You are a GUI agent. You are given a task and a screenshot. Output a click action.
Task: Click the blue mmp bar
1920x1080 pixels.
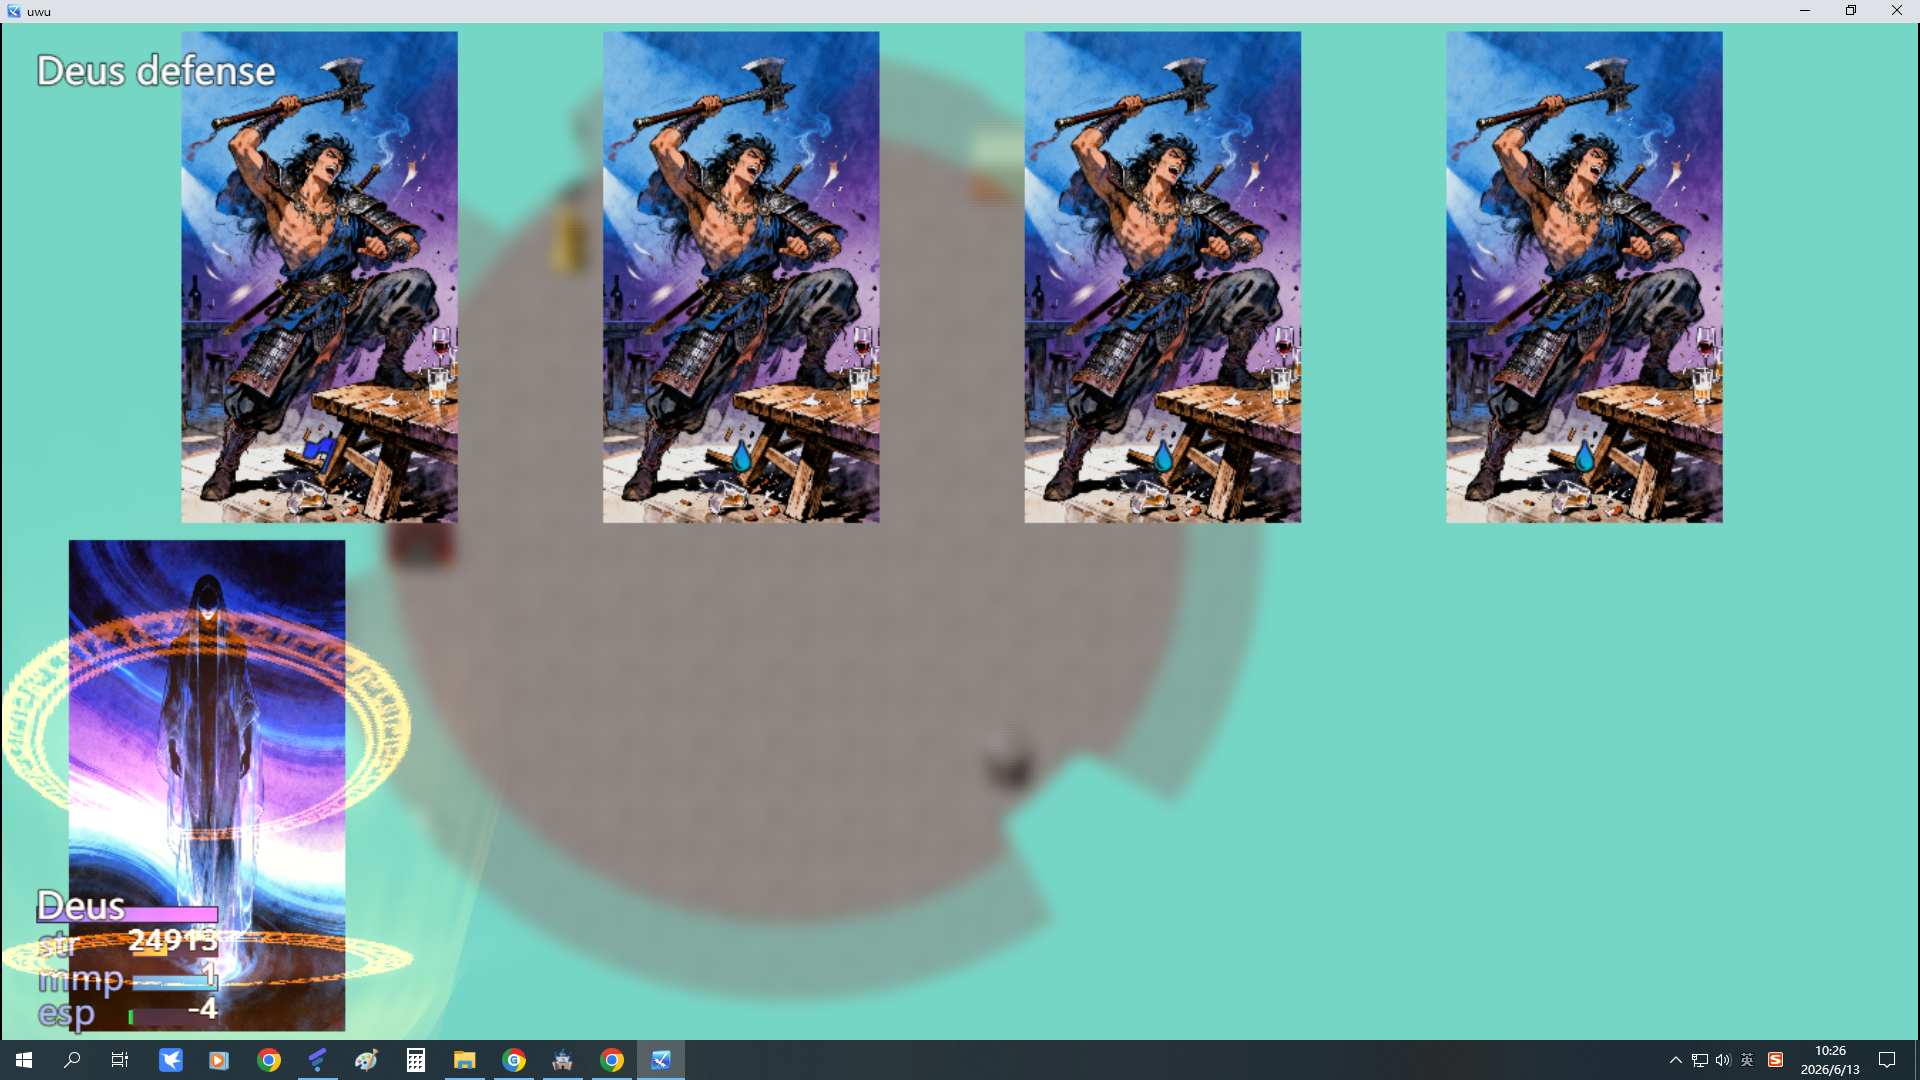174,981
